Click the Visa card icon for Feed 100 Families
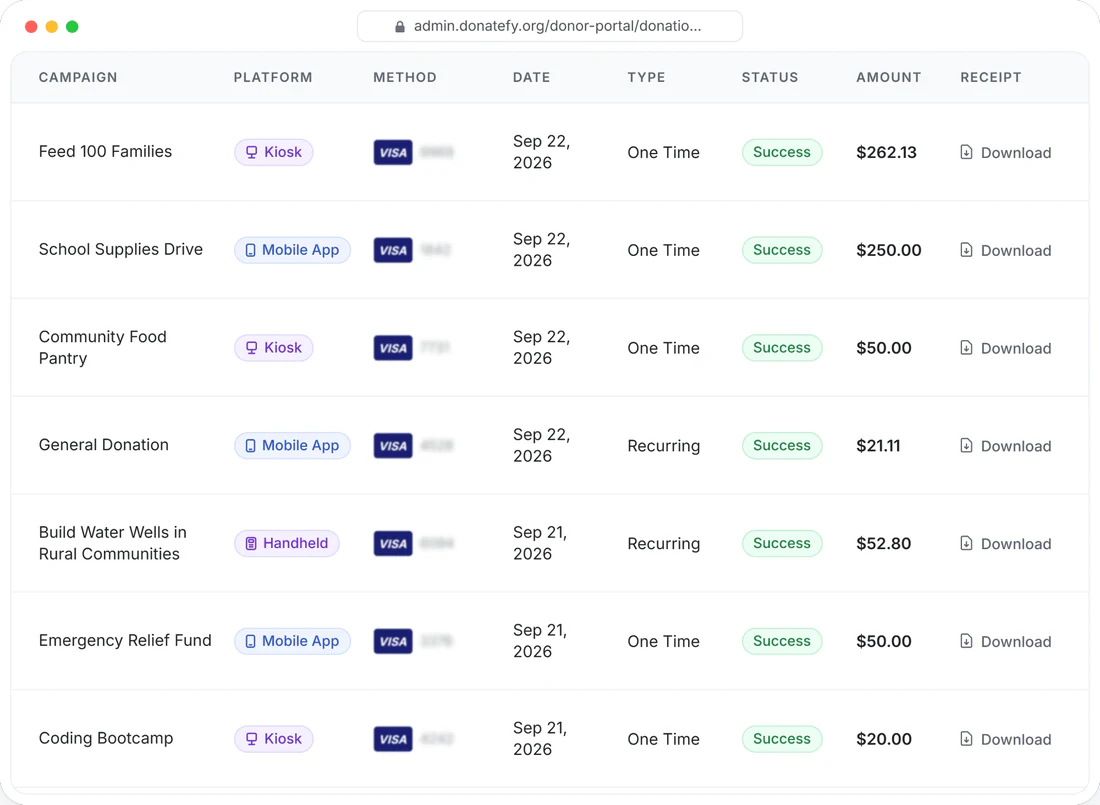 pos(393,152)
